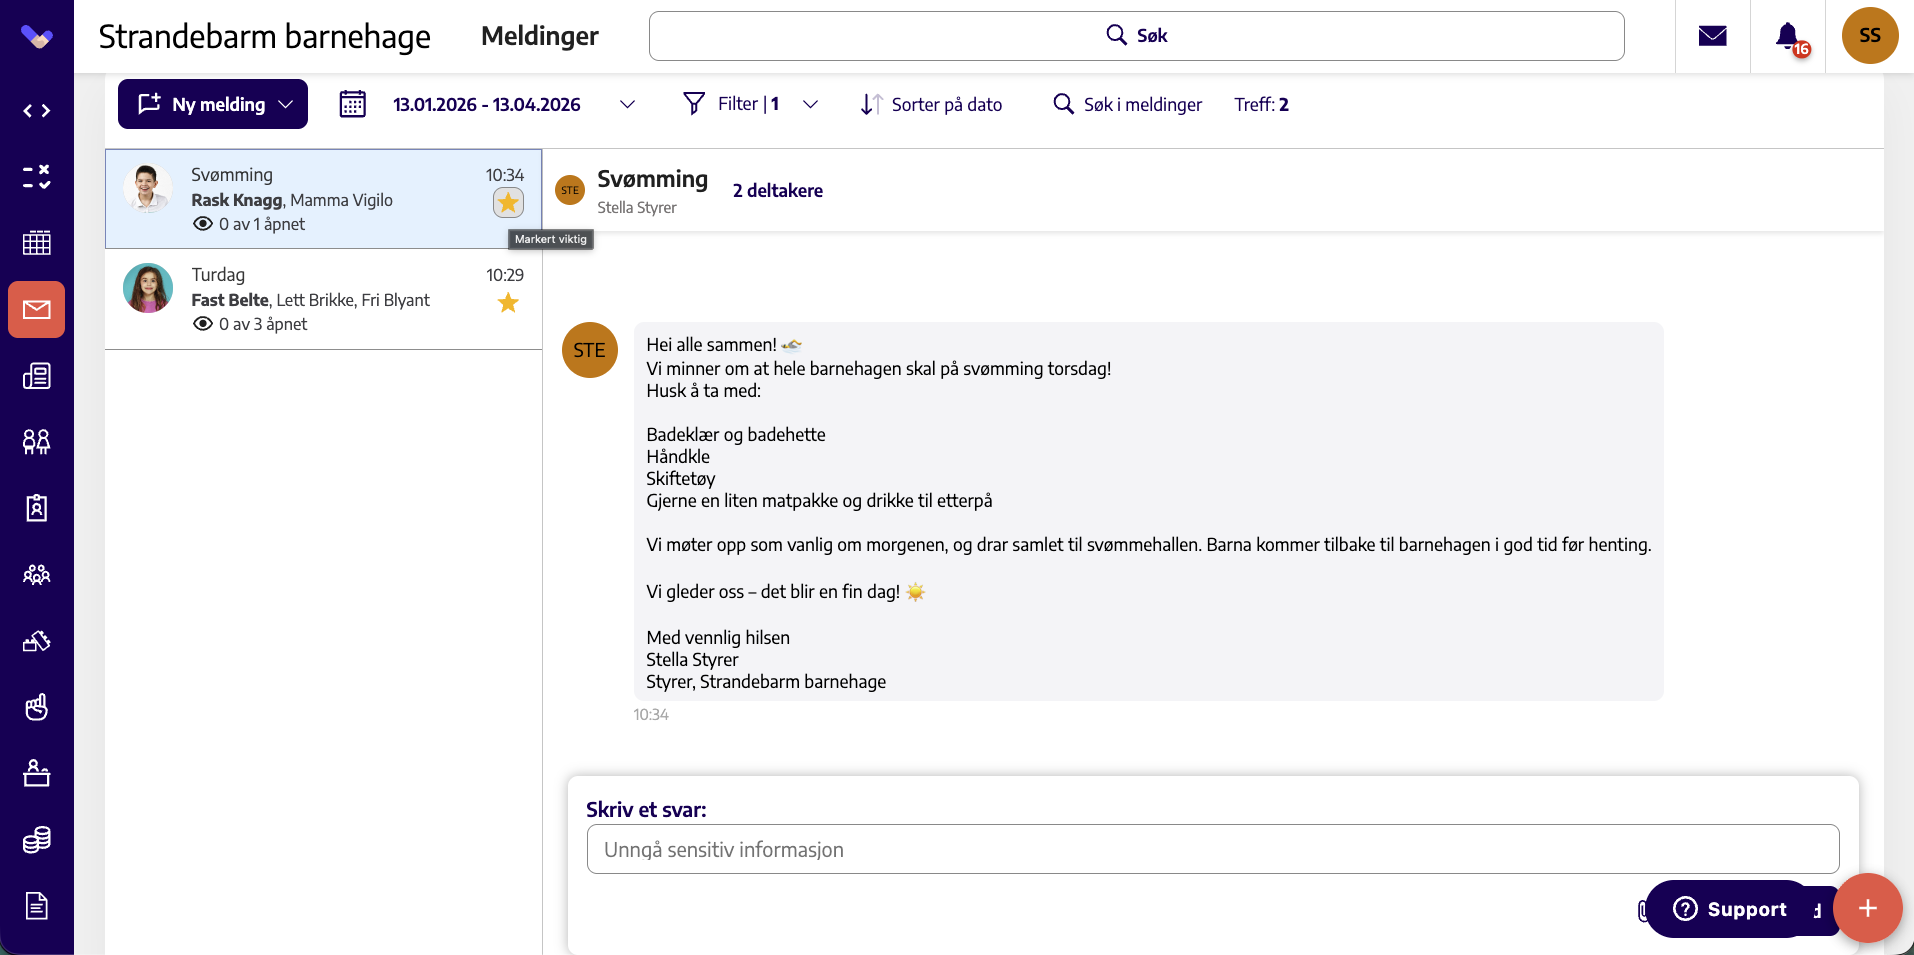The image size is (1914, 955).
Task: Click Strandebarm barnehage title
Action: point(264,37)
